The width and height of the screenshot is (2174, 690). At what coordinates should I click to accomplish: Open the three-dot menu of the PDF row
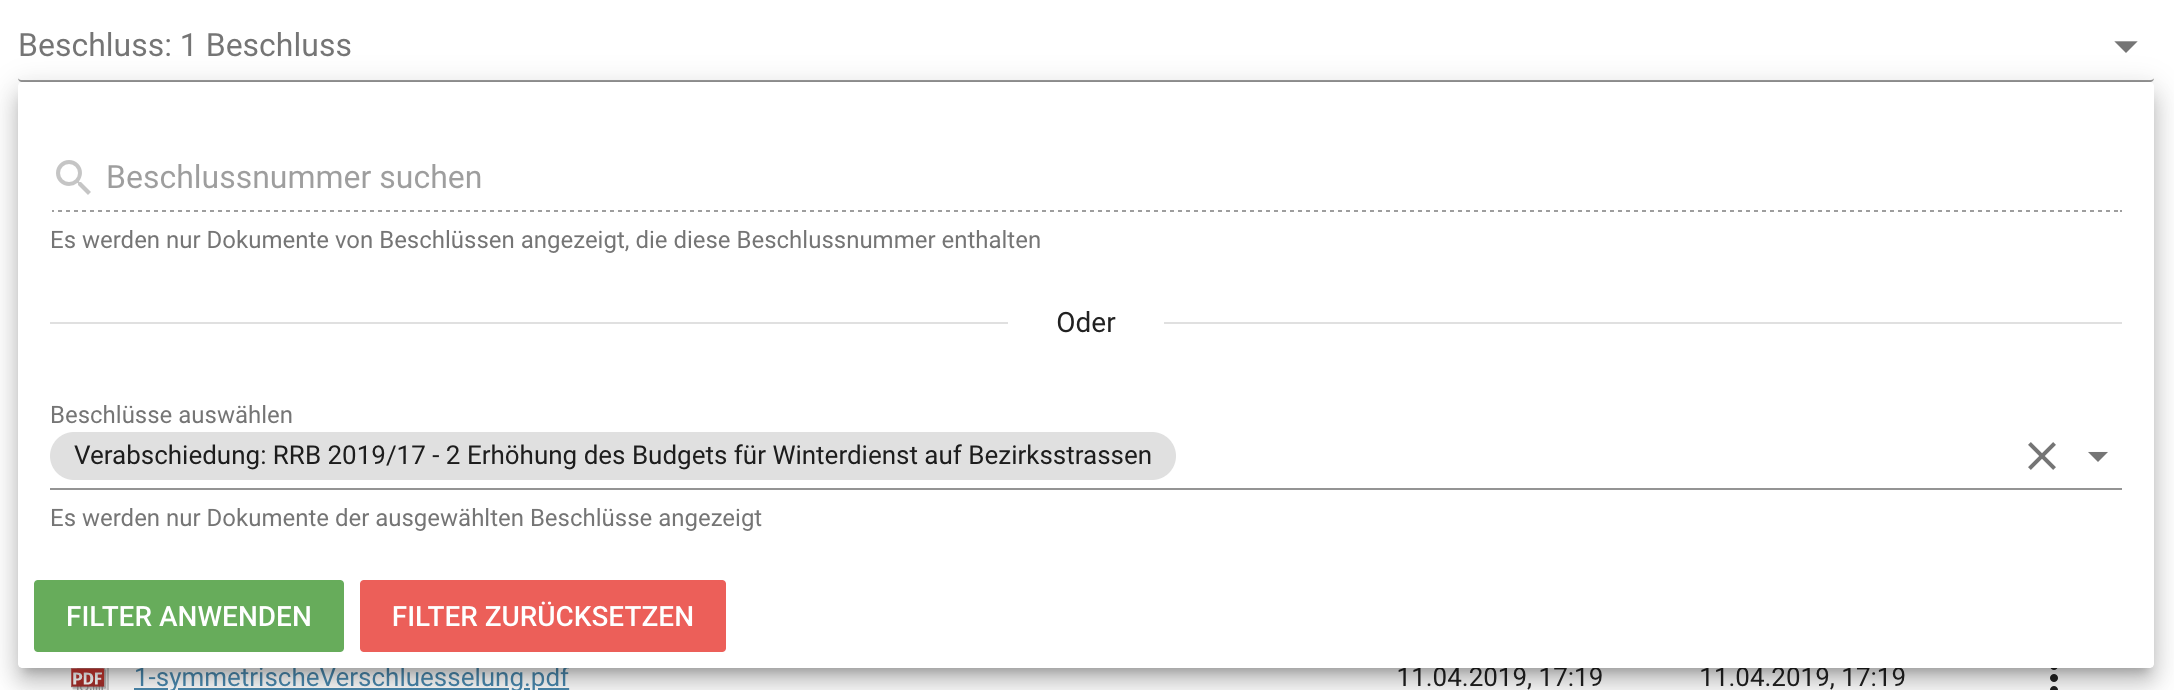coord(2053,679)
